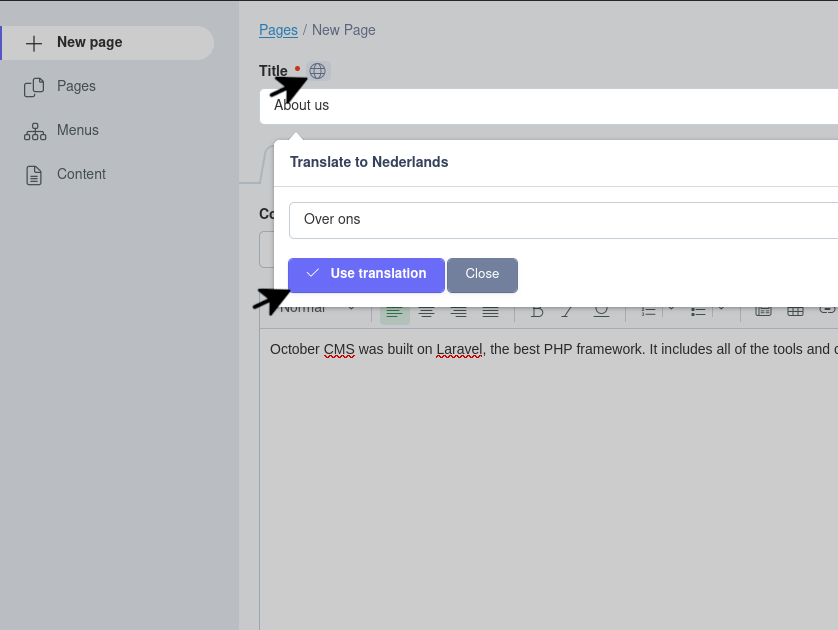The height and width of the screenshot is (630, 838).
Task: Click the center align toolbar icon
Action: coord(426,312)
